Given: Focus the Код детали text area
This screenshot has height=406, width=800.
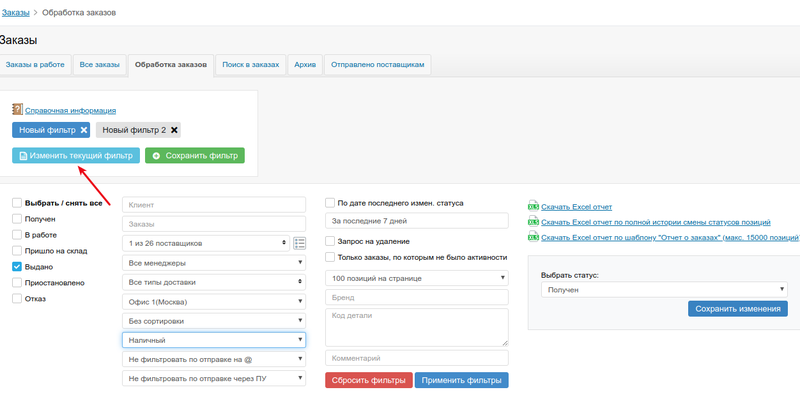Looking at the screenshot, I should coord(417,327).
